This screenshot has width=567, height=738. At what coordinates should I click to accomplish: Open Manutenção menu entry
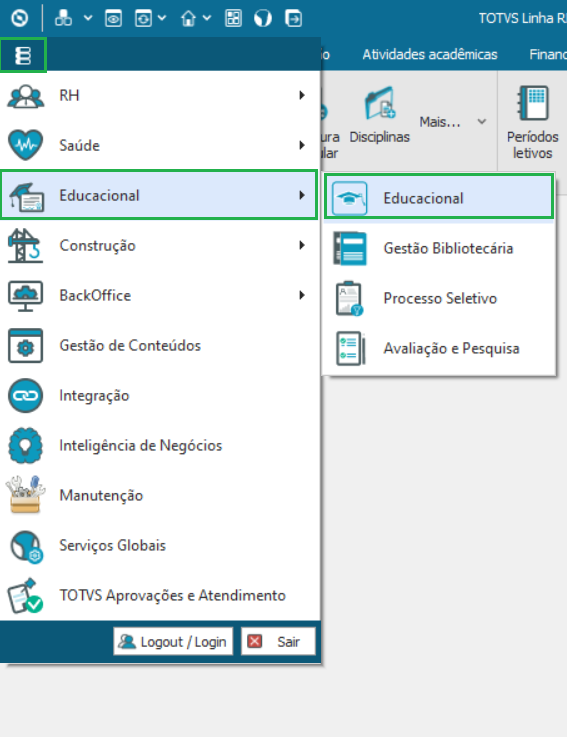(160, 496)
